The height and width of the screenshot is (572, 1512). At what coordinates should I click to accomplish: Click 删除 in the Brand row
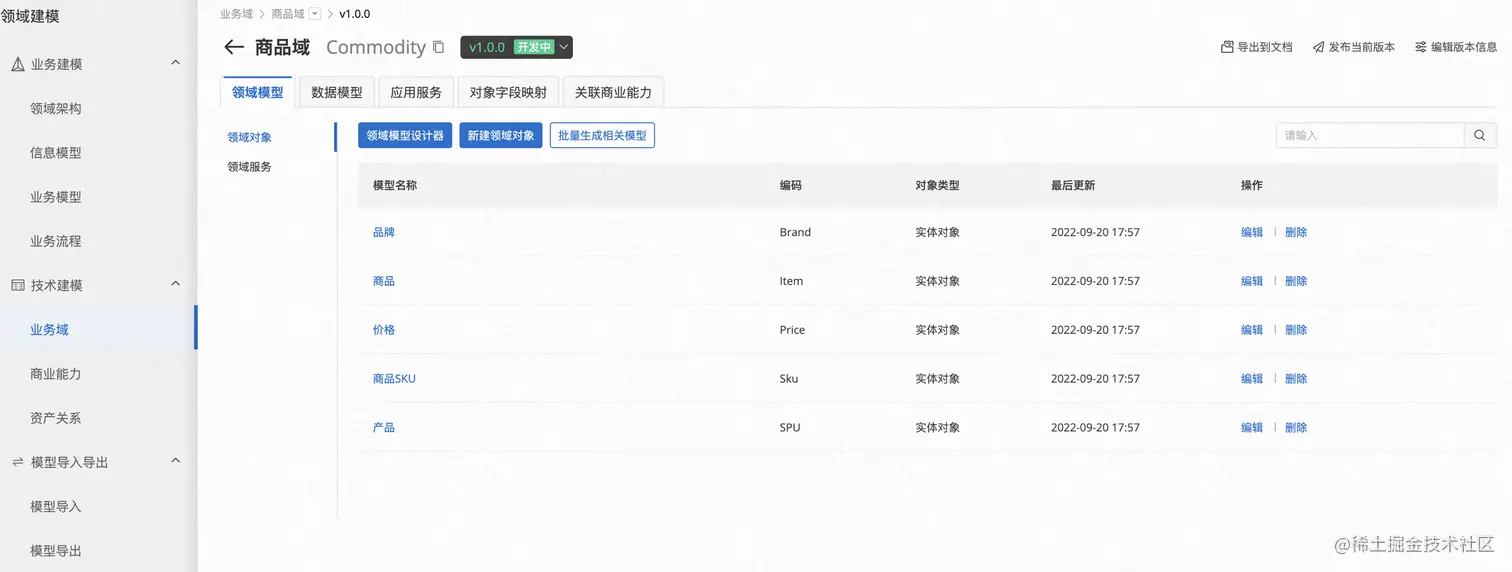(x=1296, y=232)
